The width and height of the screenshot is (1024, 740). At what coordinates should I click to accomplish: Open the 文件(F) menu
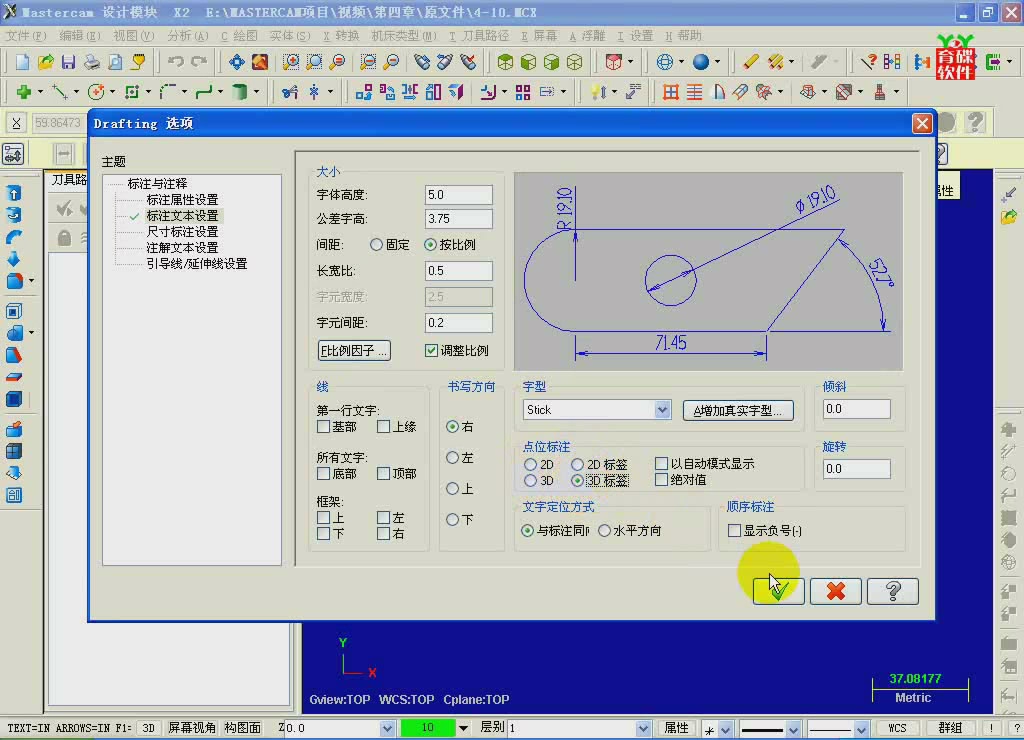coord(26,36)
